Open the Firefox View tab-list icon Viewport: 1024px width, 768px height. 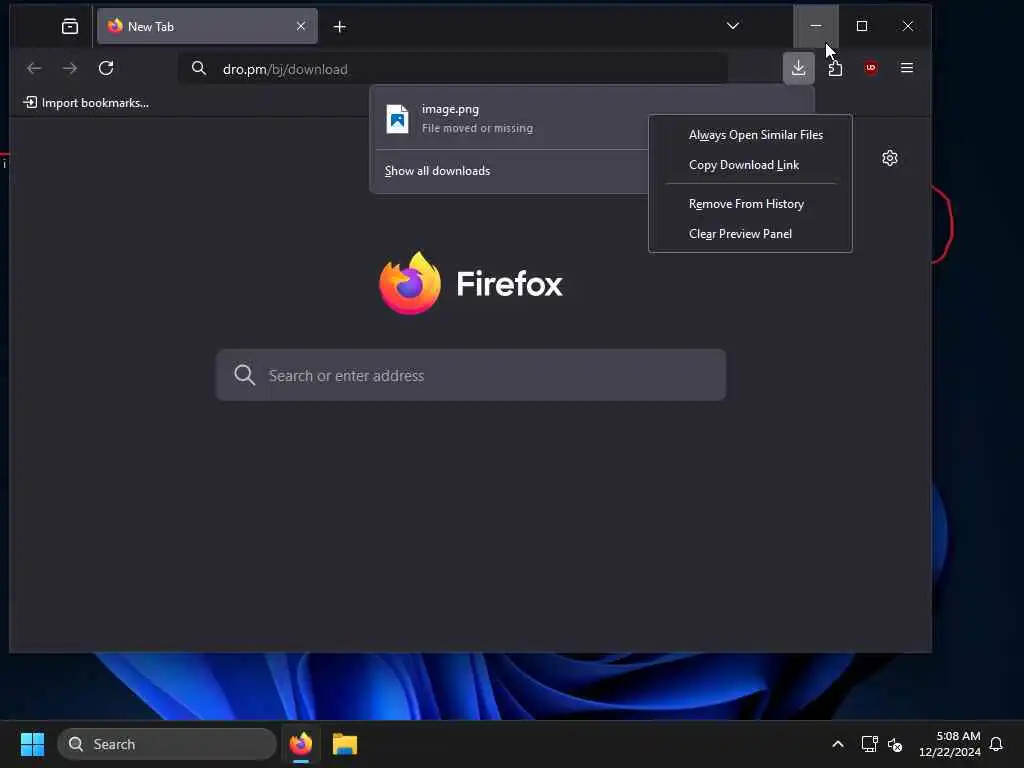click(x=70, y=27)
